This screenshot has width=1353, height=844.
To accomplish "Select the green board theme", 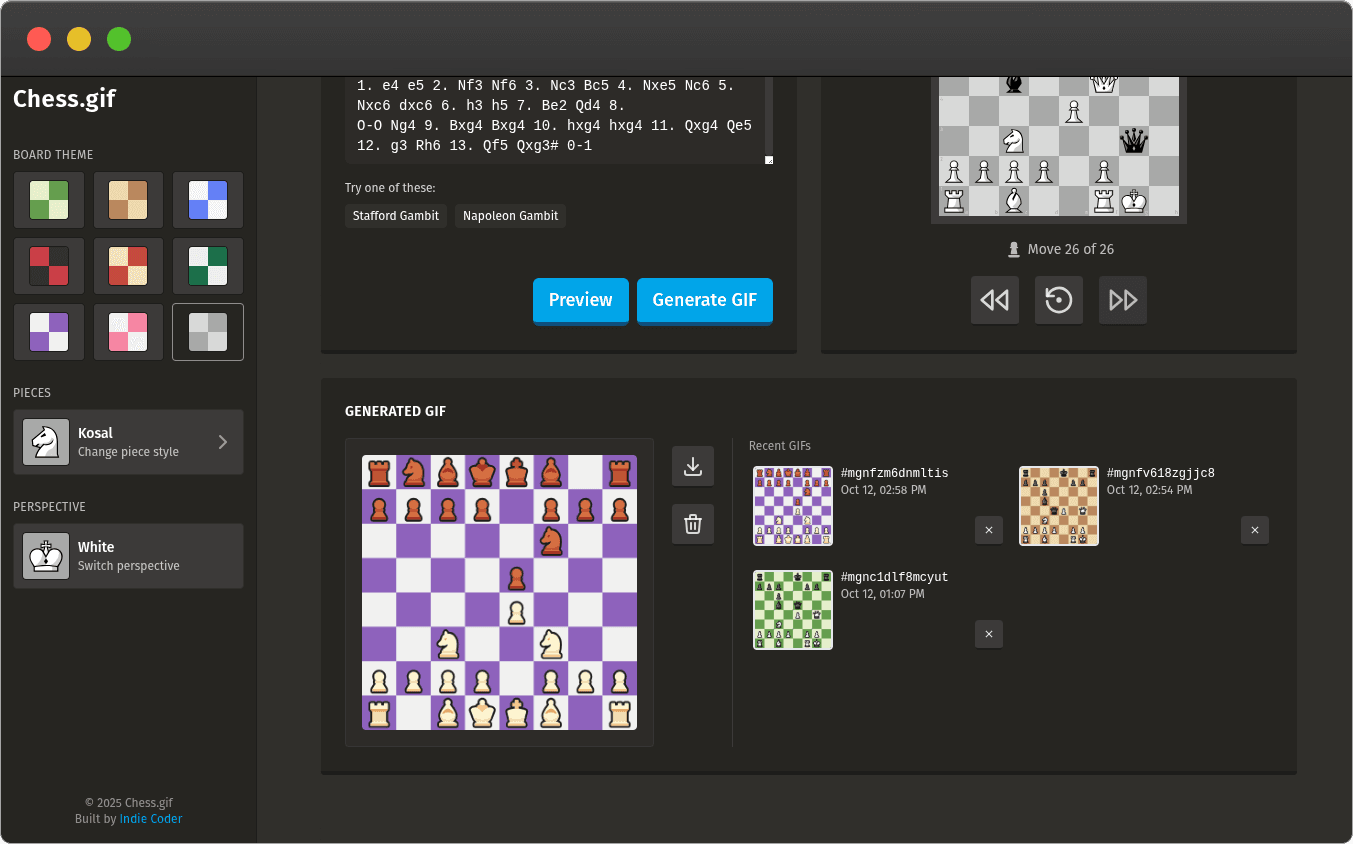I will (x=48, y=200).
